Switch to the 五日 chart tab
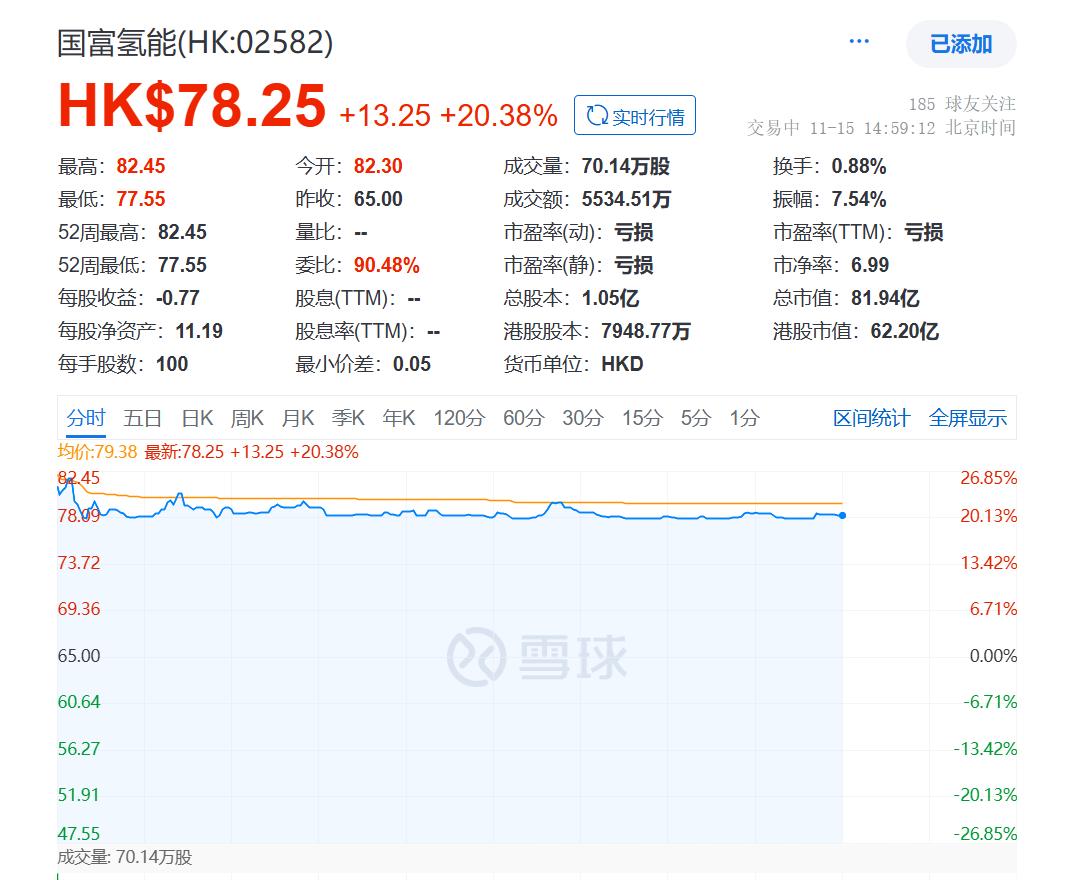The image size is (1066, 880). (x=142, y=418)
